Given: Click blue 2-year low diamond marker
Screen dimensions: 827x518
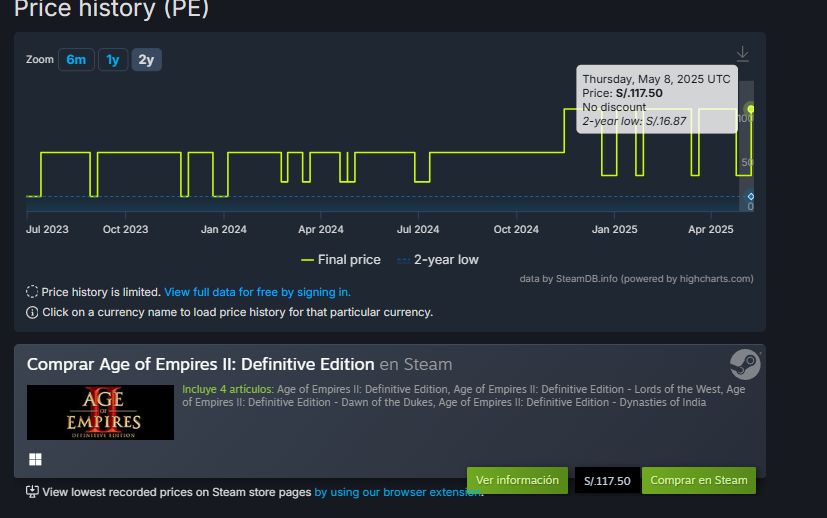Looking at the screenshot, I should [751, 197].
